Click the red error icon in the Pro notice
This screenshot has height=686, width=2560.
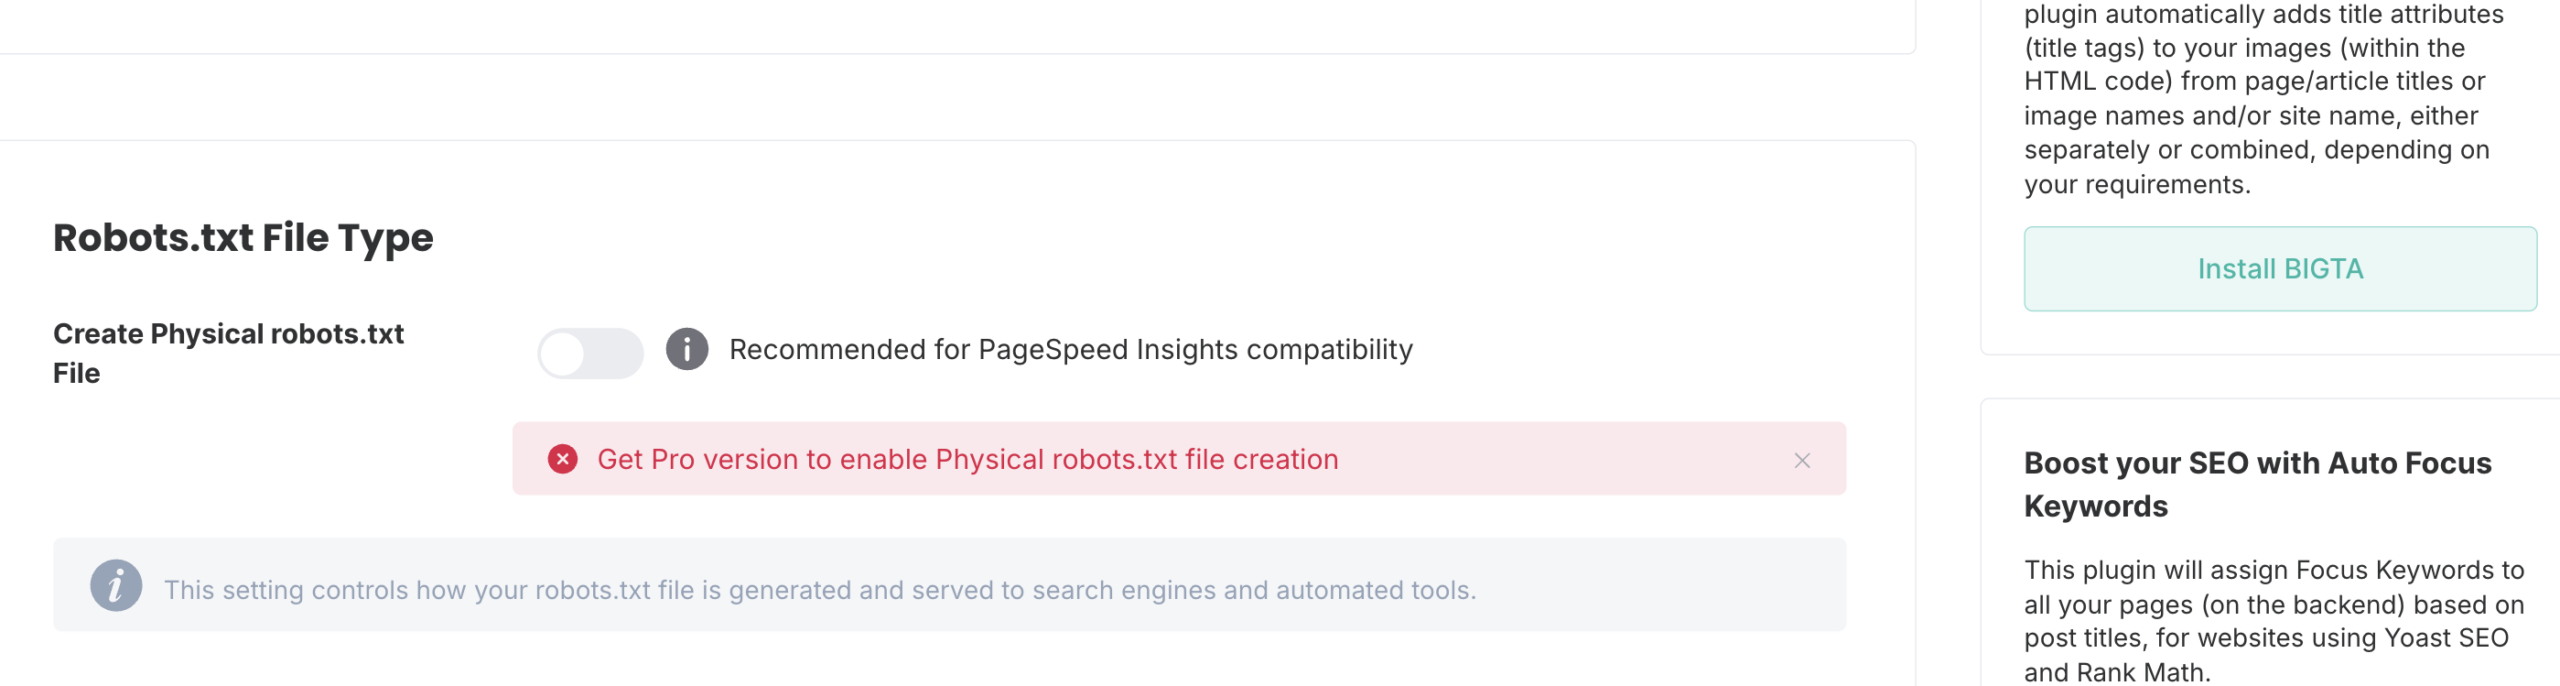[x=564, y=459]
